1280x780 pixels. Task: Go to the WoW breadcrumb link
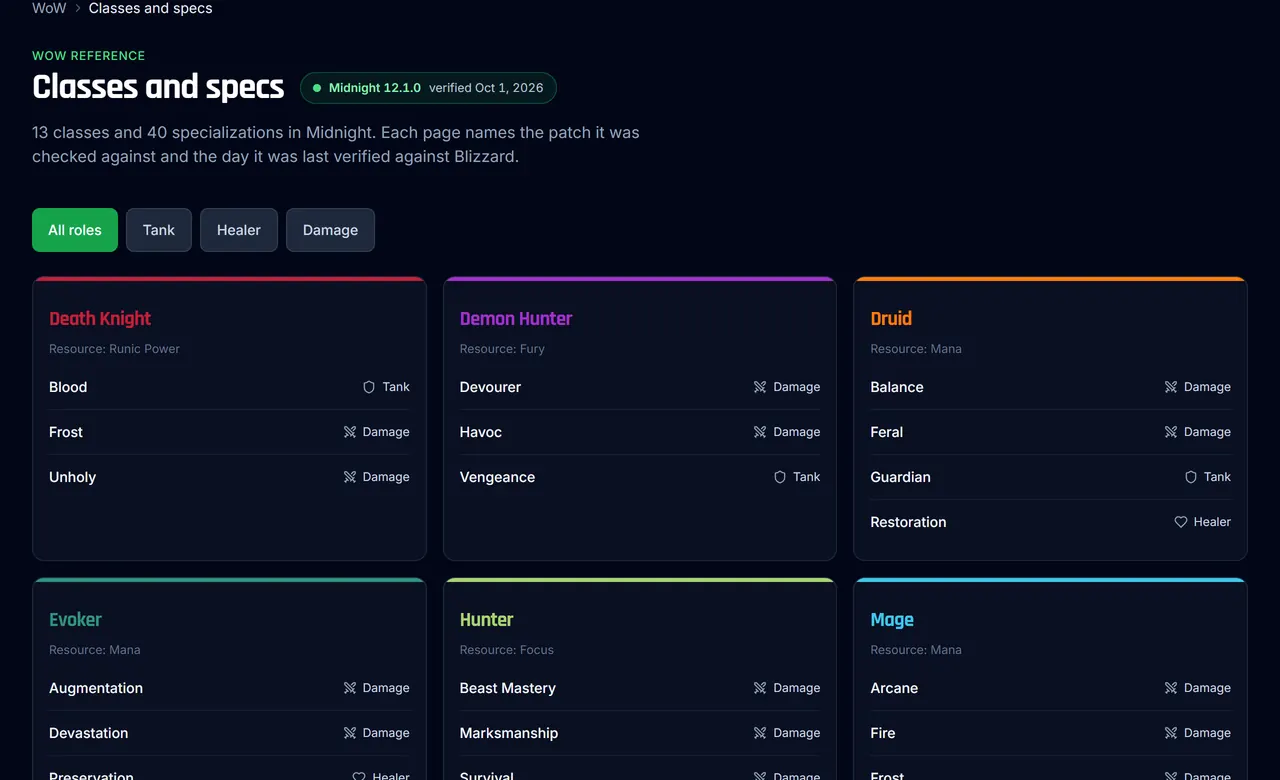[49, 8]
